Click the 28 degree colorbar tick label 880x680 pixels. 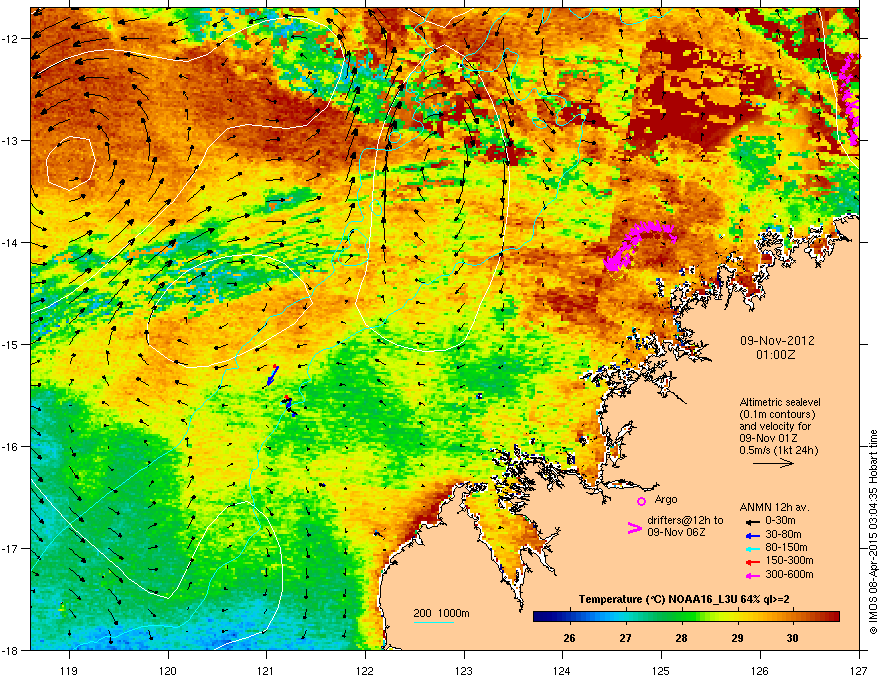(681, 638)
